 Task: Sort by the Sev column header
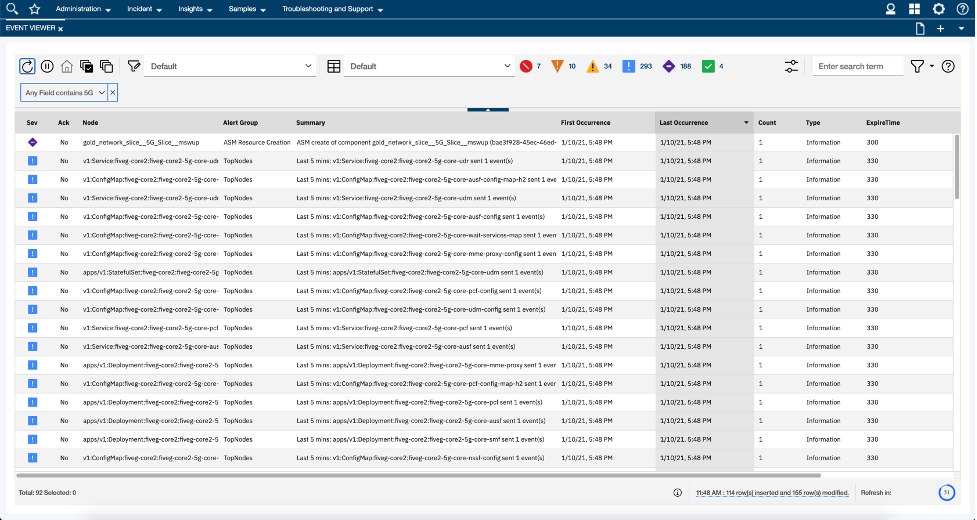point(32,123)
